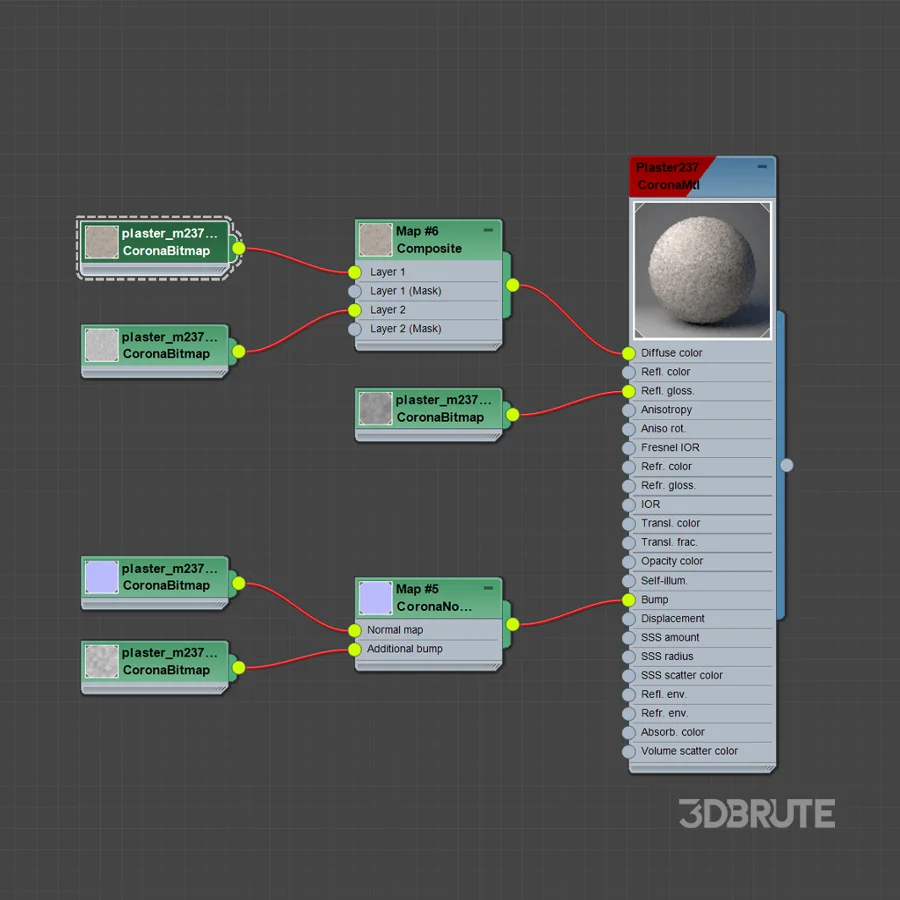Click the Self-illum. input socket

(629, 581)
